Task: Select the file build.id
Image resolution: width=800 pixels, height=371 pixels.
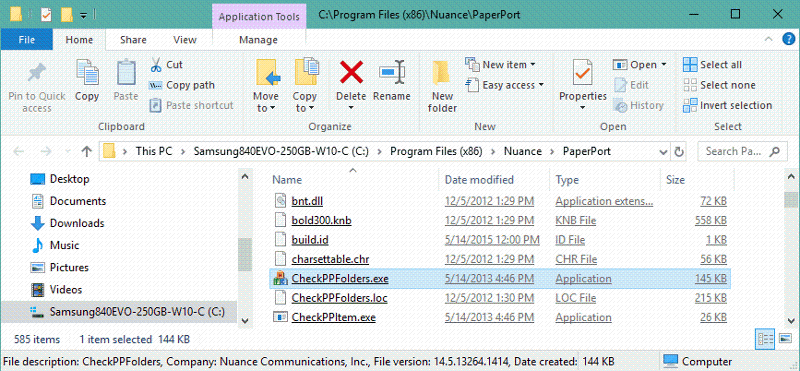Action: 310,240
